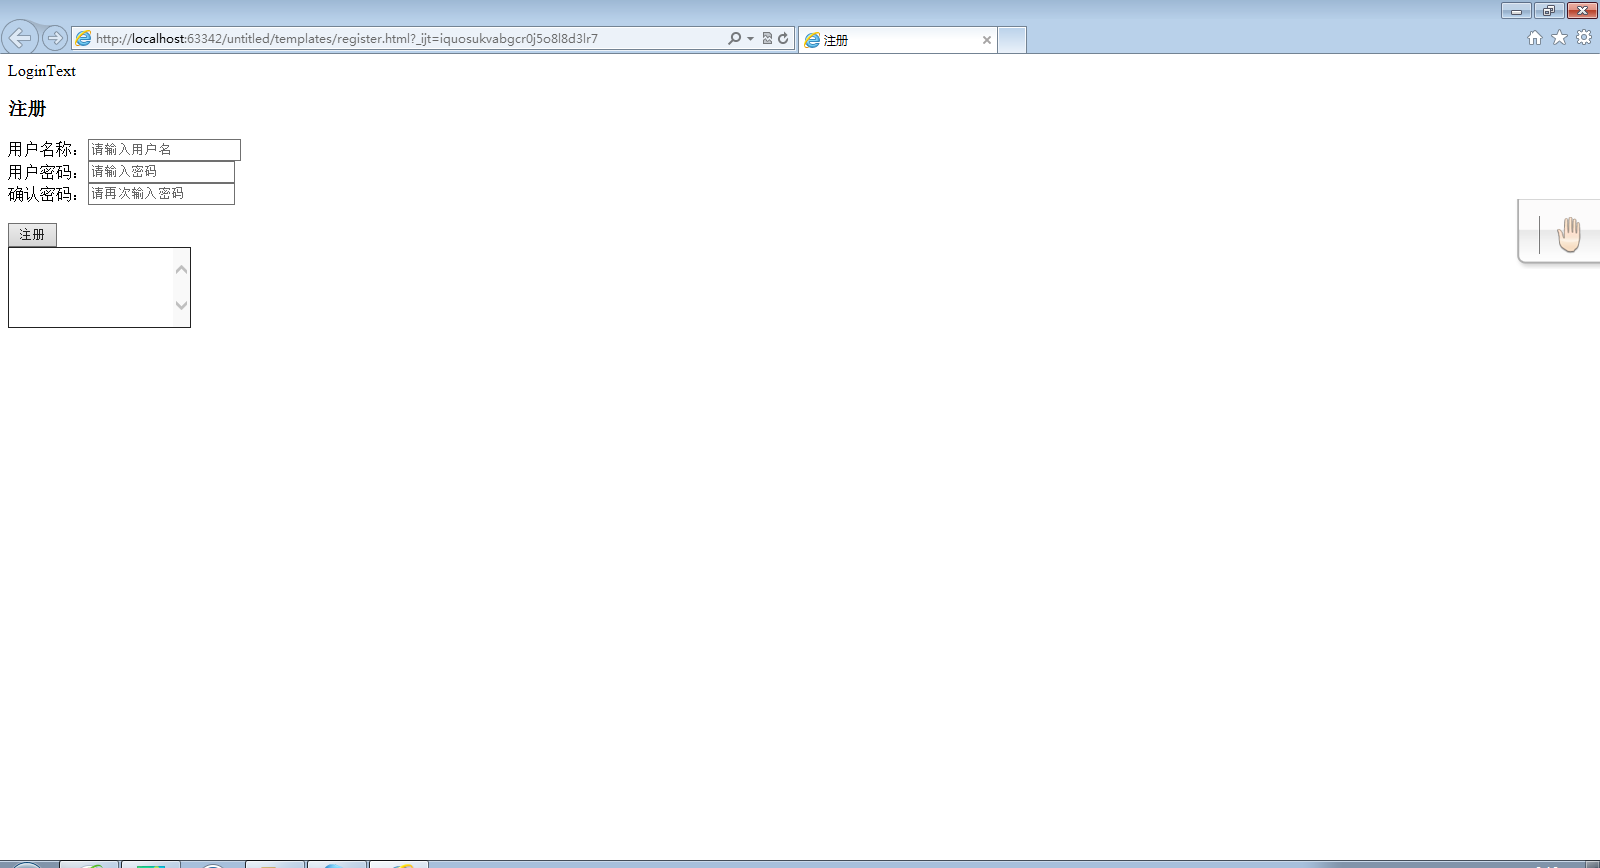Image resolution: width=1600 pixels, height=868 pixels.
Task: Click the textarea scroll down arrow
Action: tap(181, 305)
